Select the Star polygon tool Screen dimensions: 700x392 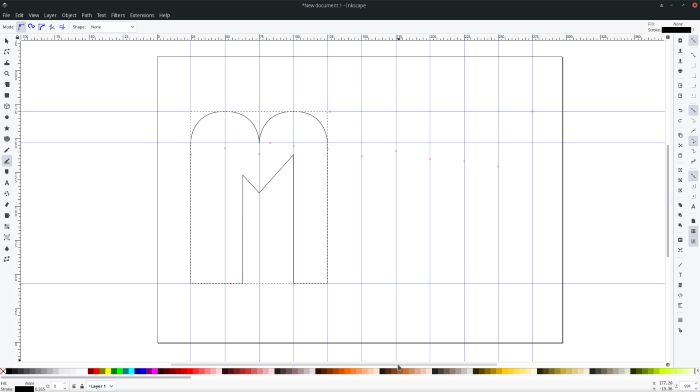7,128
